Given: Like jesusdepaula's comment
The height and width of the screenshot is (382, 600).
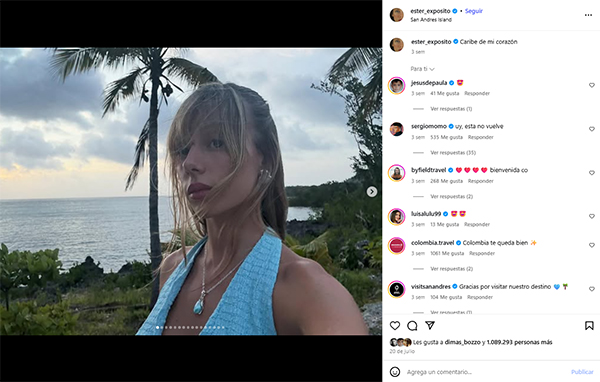Looking at the screenshot, I should click(x=592, y=85).
